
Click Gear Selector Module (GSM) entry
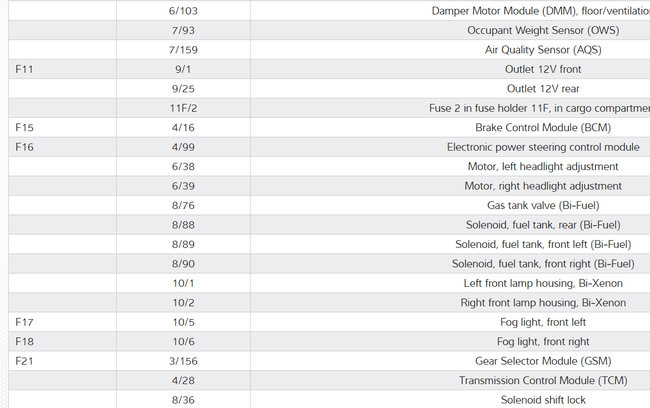click(x=543, y=361)
